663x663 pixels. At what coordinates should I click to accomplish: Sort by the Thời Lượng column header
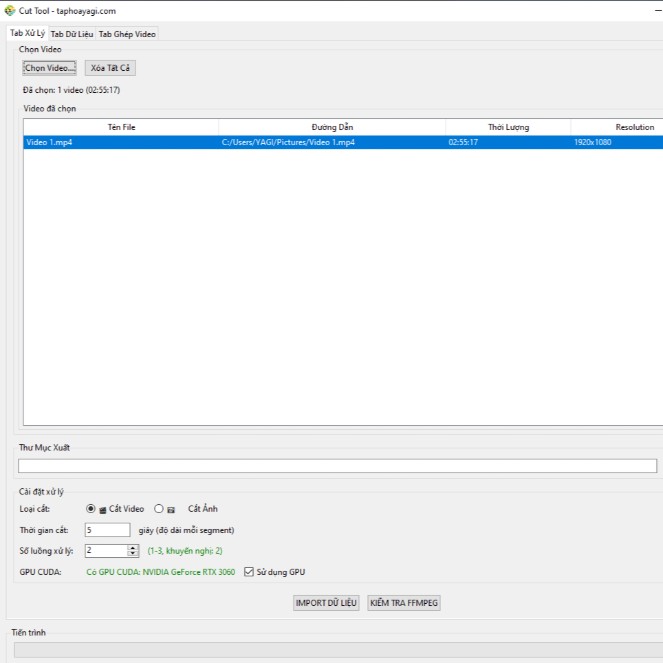pyautogui.click(x=508, y=127)
